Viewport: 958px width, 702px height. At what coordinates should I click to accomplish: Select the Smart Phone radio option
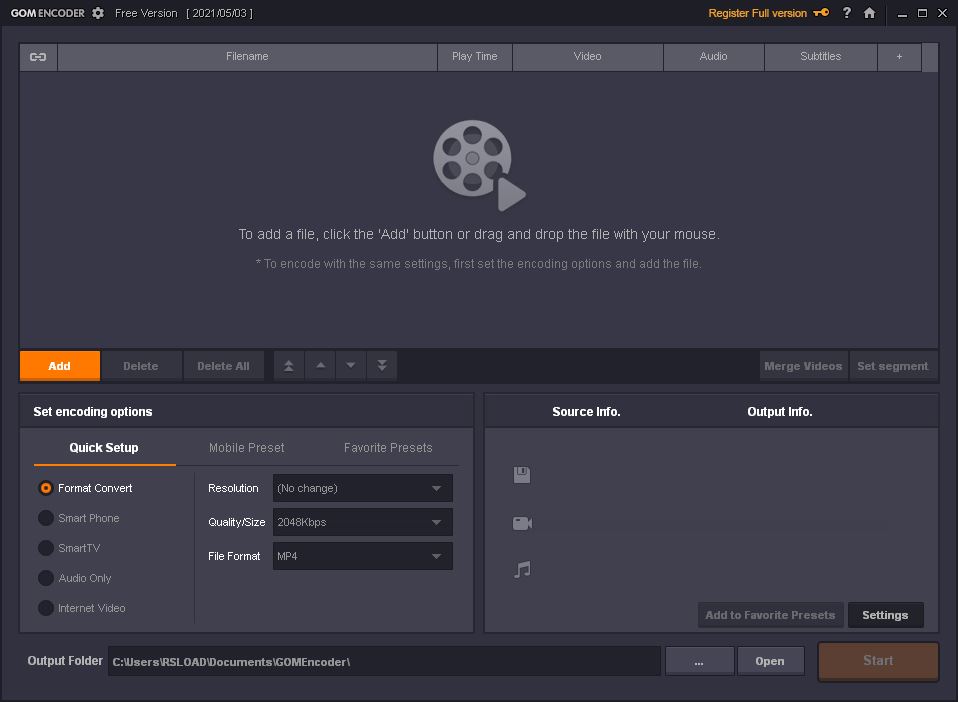46,518
